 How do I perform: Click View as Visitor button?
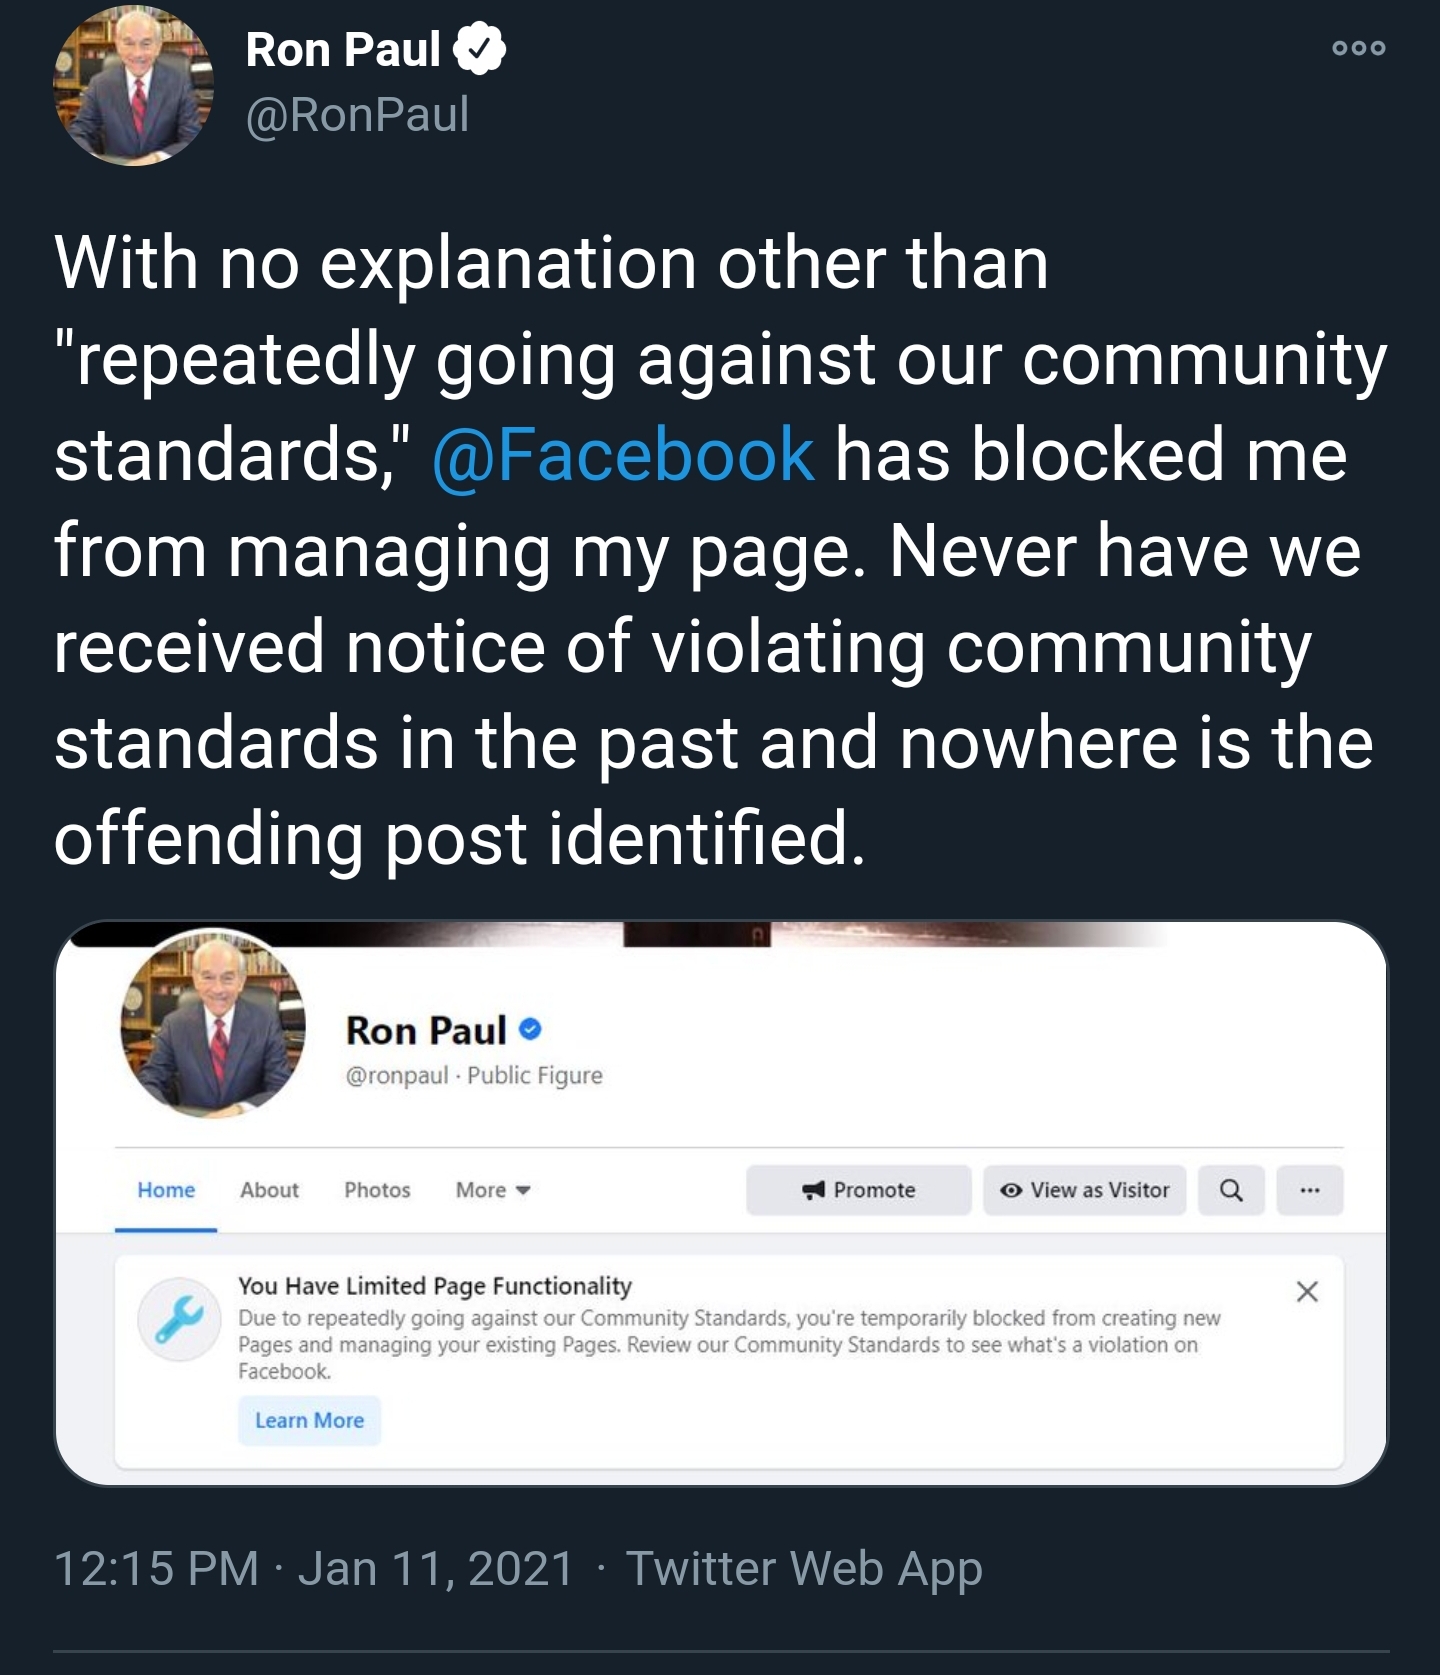pos(1085,1190)
